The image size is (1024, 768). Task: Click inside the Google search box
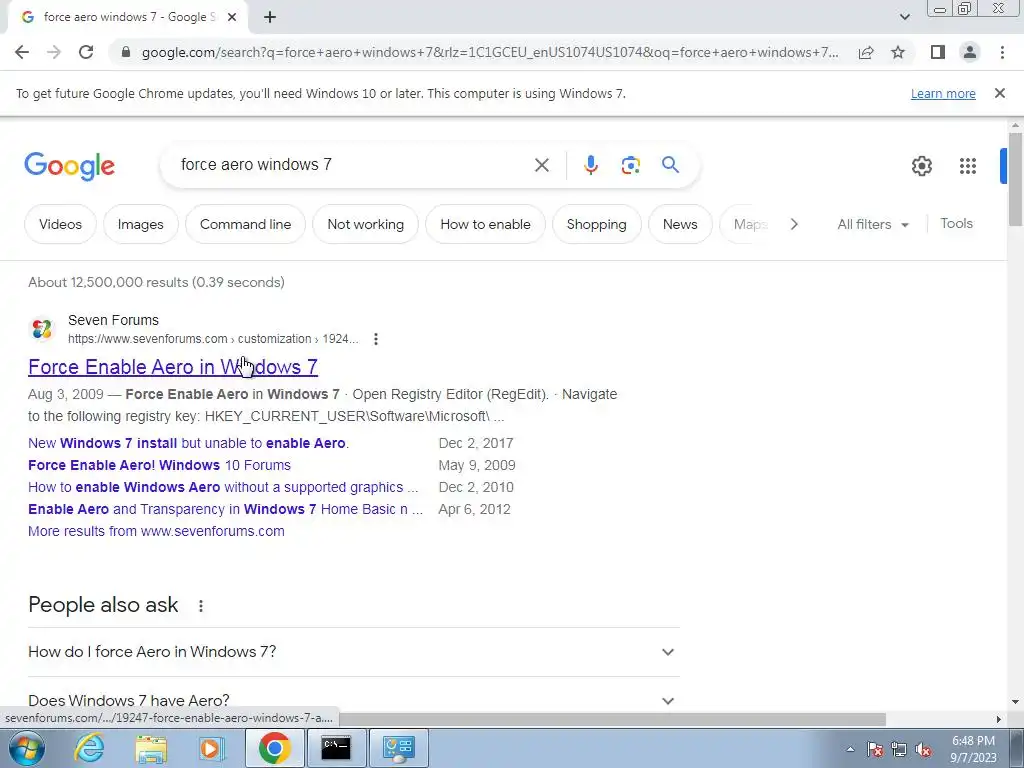tap(353, 165)
